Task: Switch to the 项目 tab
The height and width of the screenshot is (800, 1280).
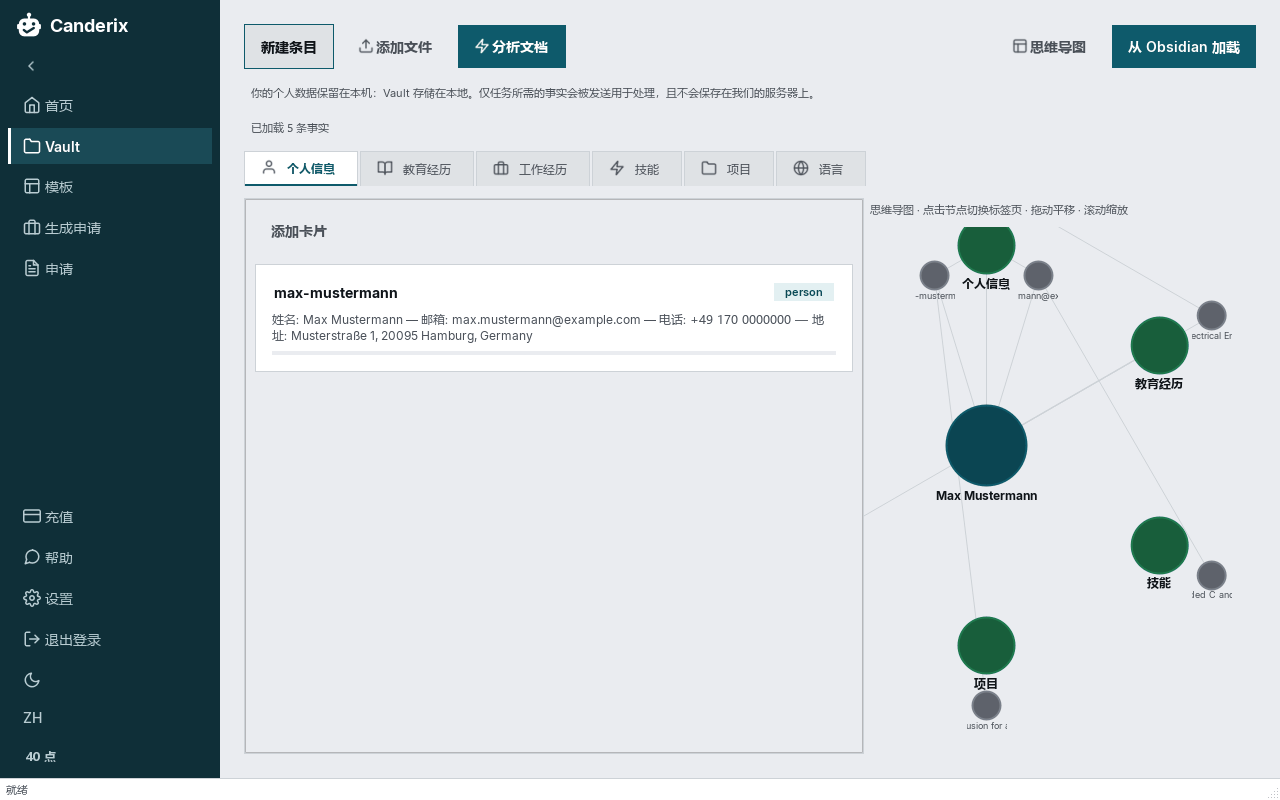Action: (x=729, y=169)
